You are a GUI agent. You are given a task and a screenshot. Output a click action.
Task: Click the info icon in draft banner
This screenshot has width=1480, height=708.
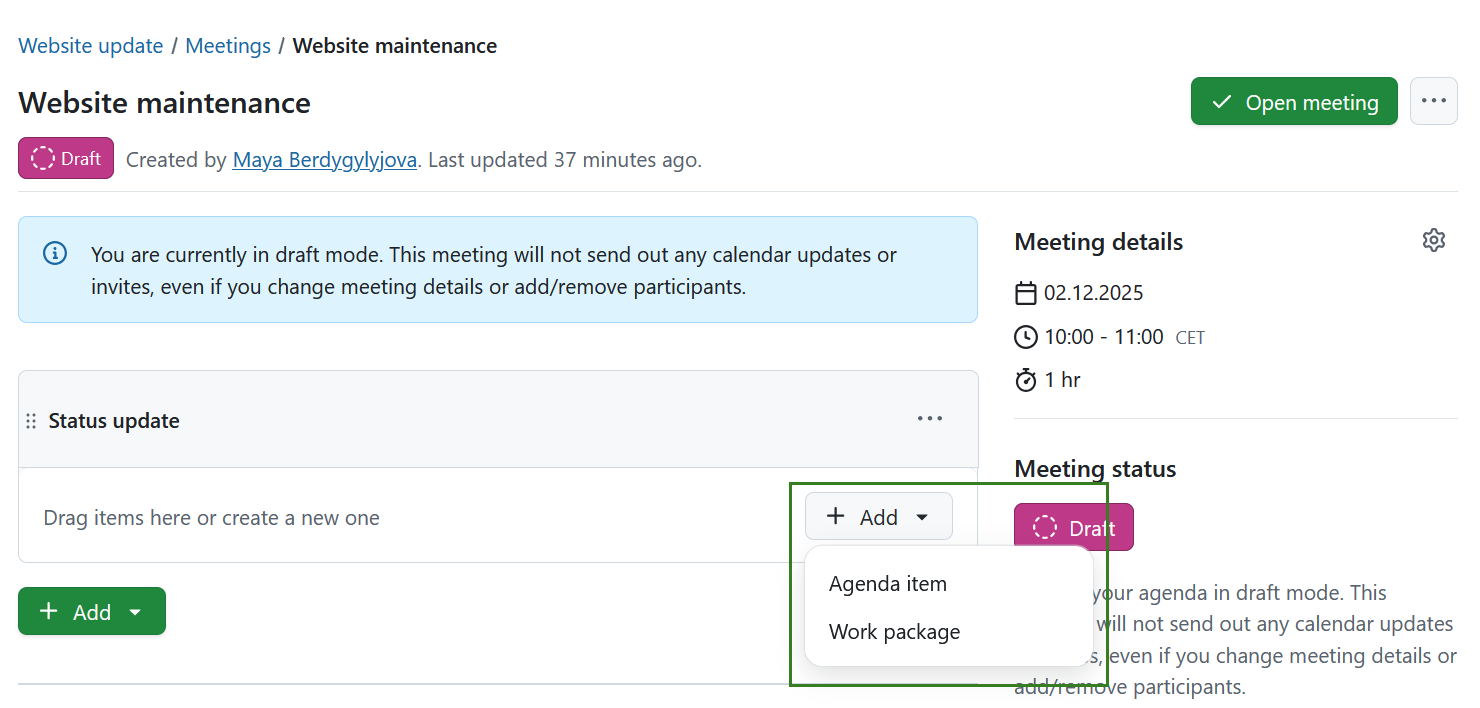point(55,254)
